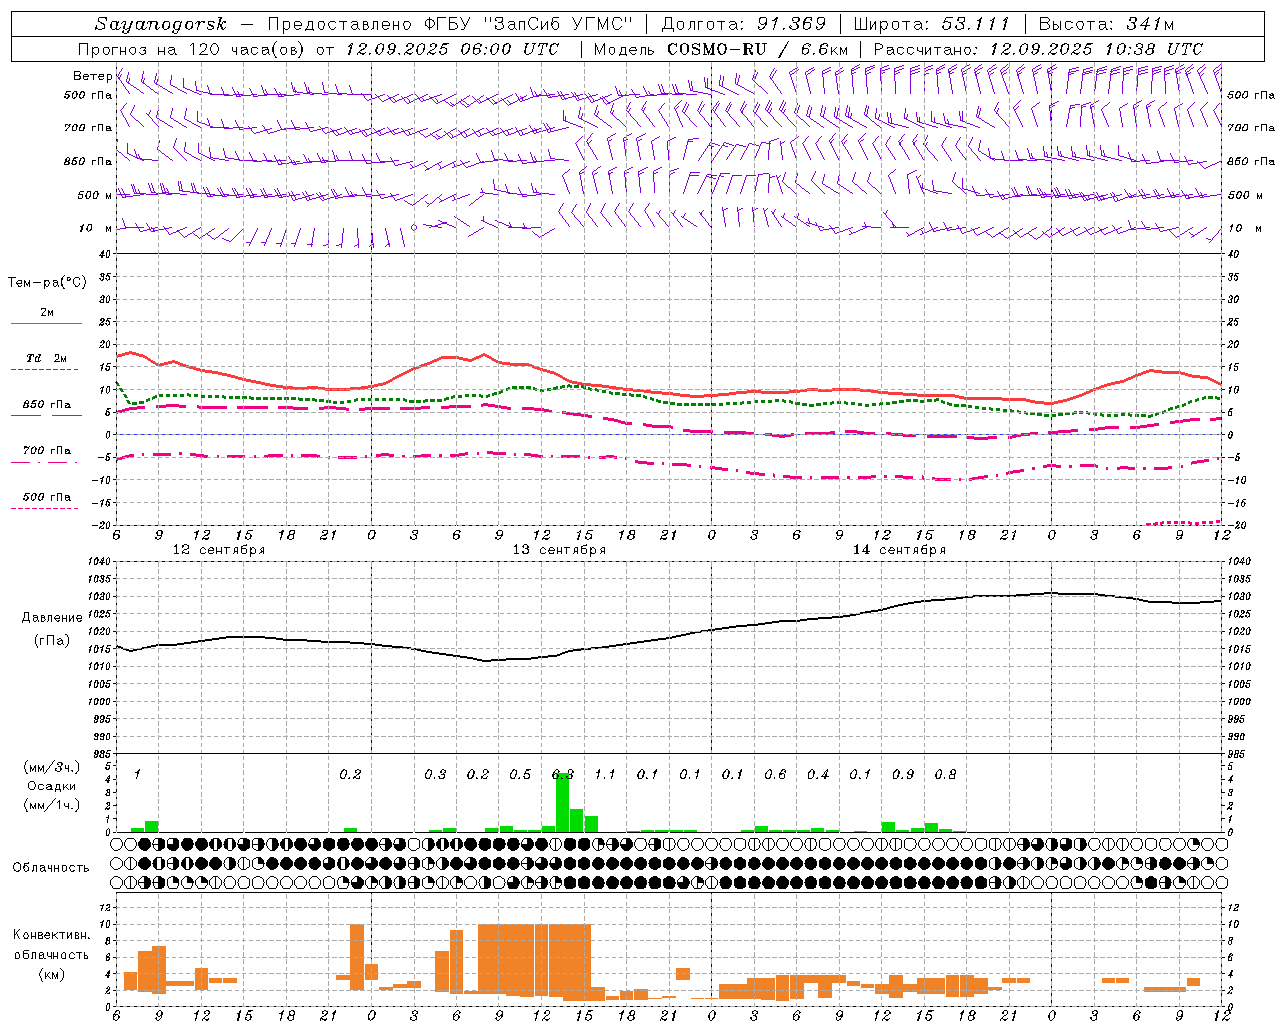The image size is (1280, 1024).
Task: Click the 'Долгота: 91.369' header field
Action: click(744, 24)
